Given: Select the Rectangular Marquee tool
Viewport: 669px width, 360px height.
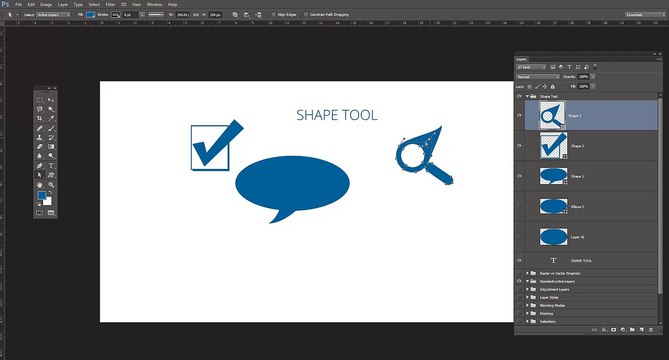Looking at the screenshot, I should [x=40, y=100].
